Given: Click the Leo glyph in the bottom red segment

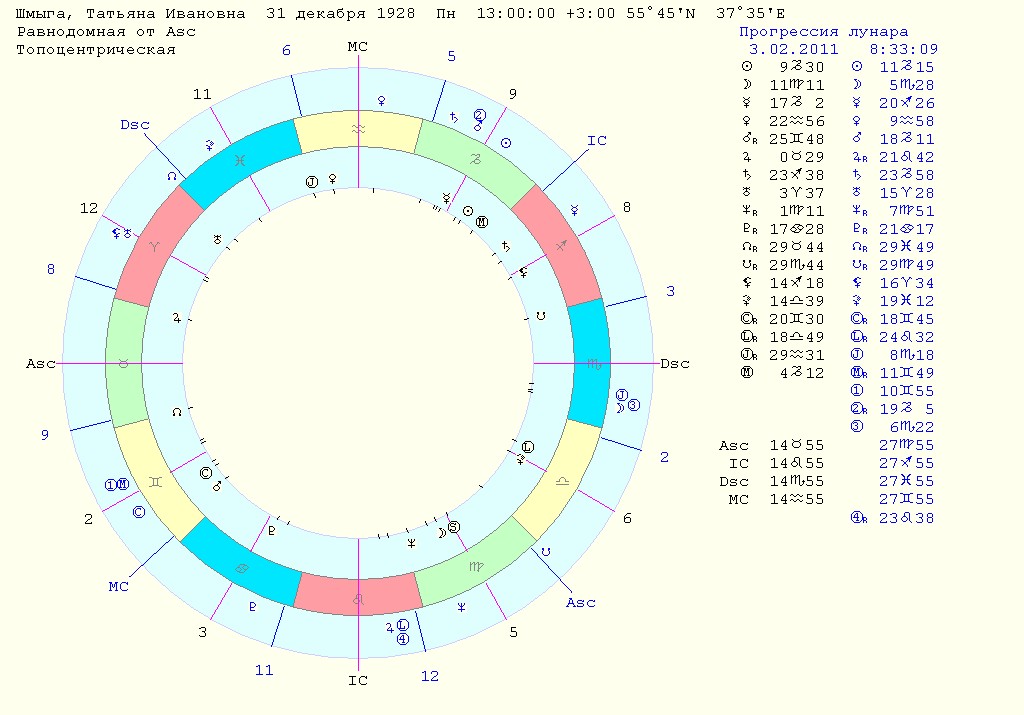Looking at the screenshot, I should (x=358, y=599).
